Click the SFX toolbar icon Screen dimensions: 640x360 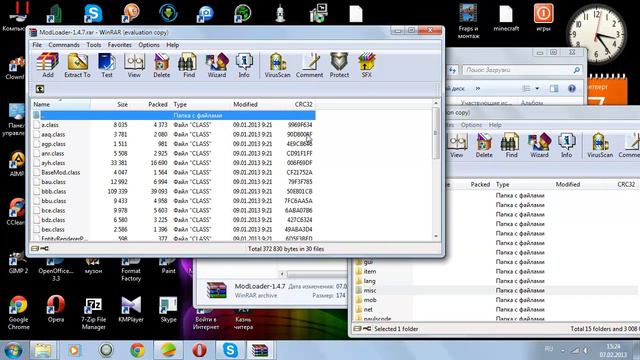[367, 65]
